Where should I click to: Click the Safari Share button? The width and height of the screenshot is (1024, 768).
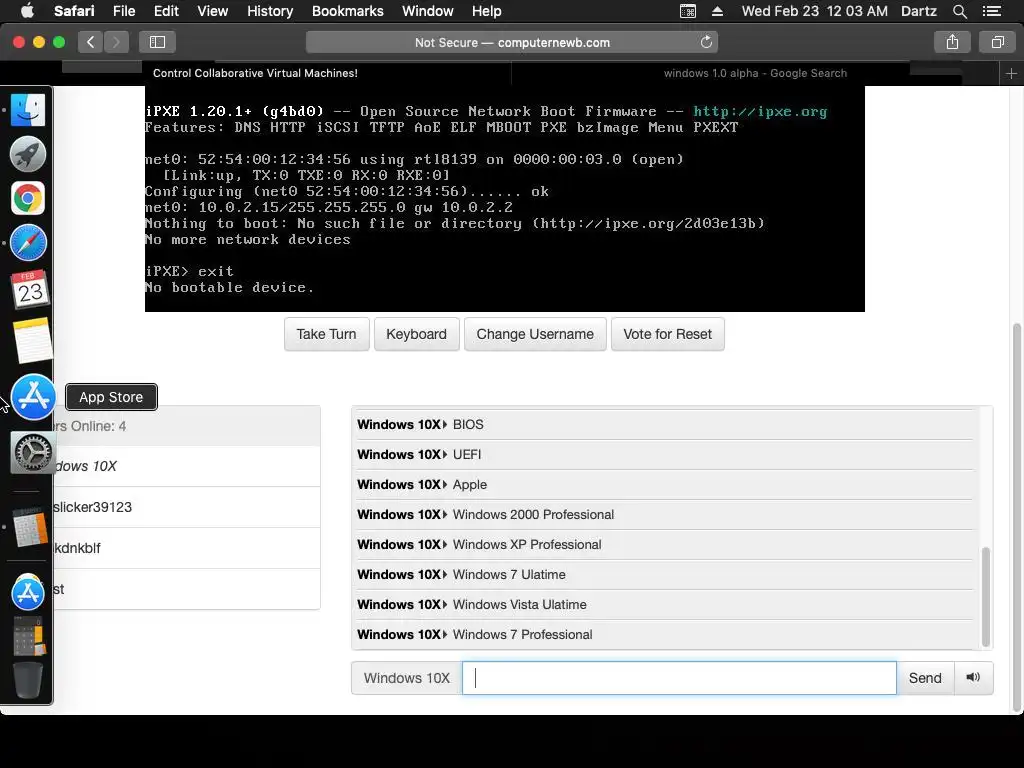point(952,42)
